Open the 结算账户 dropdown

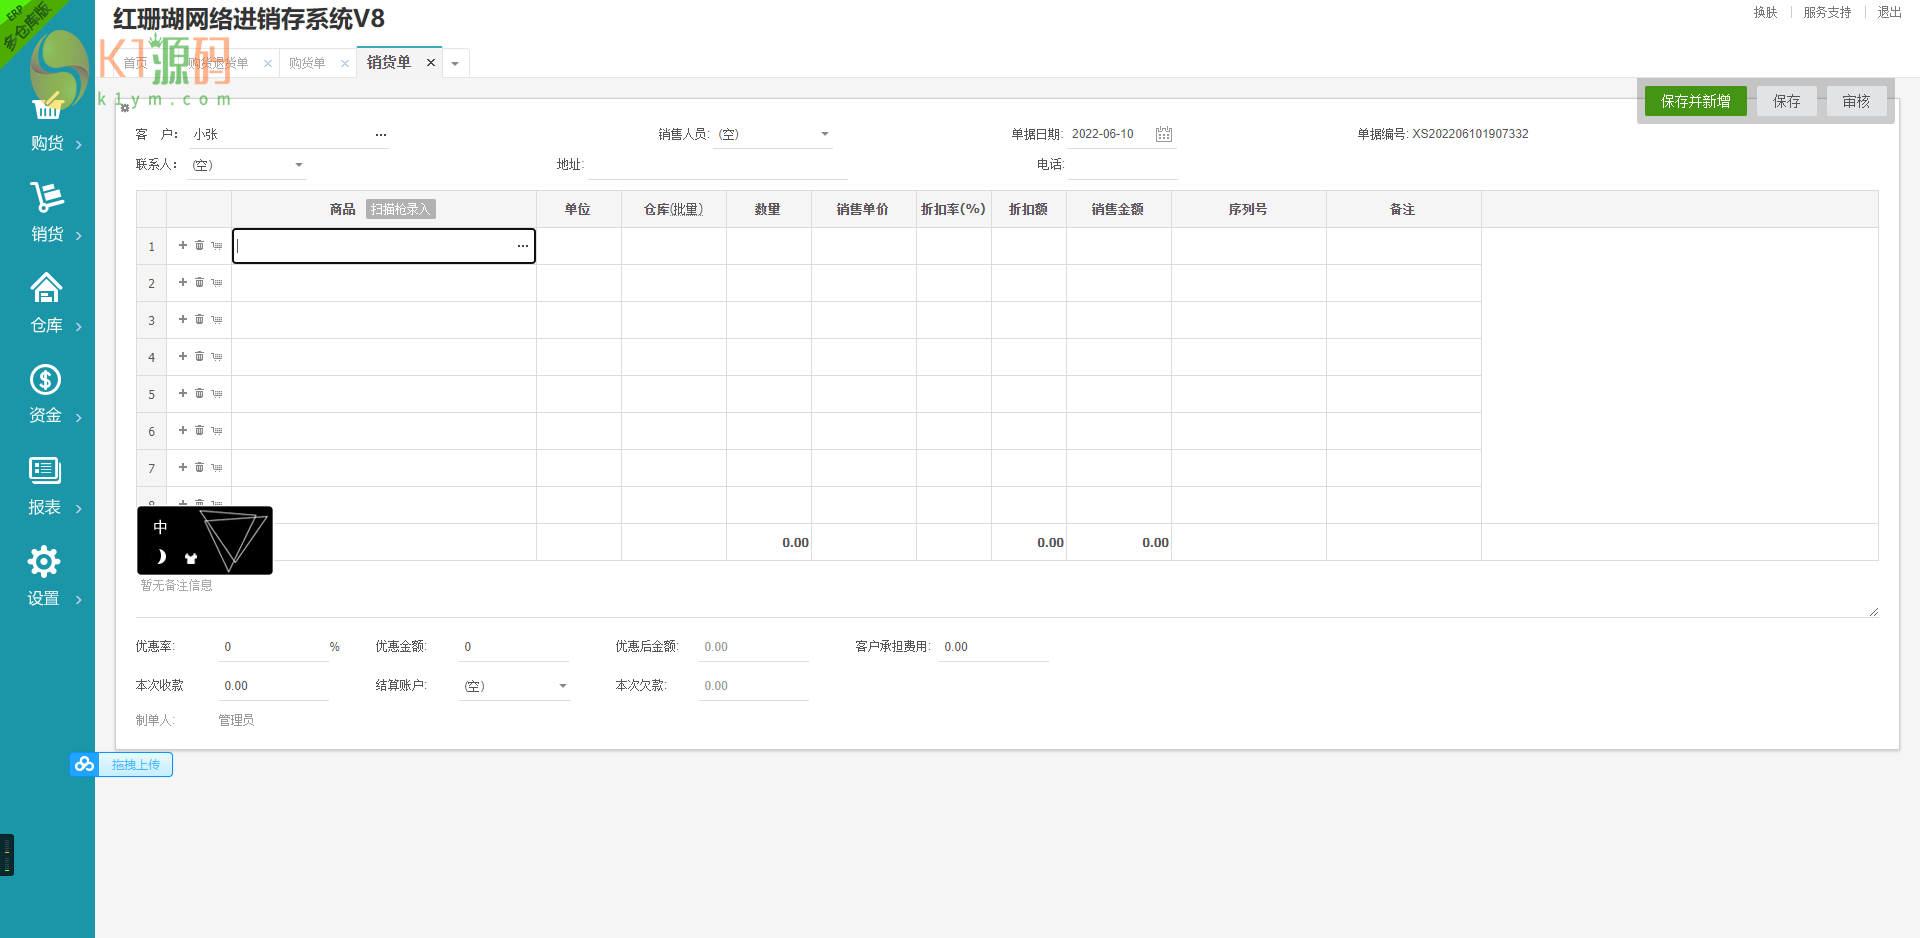[x=563, y=686]
